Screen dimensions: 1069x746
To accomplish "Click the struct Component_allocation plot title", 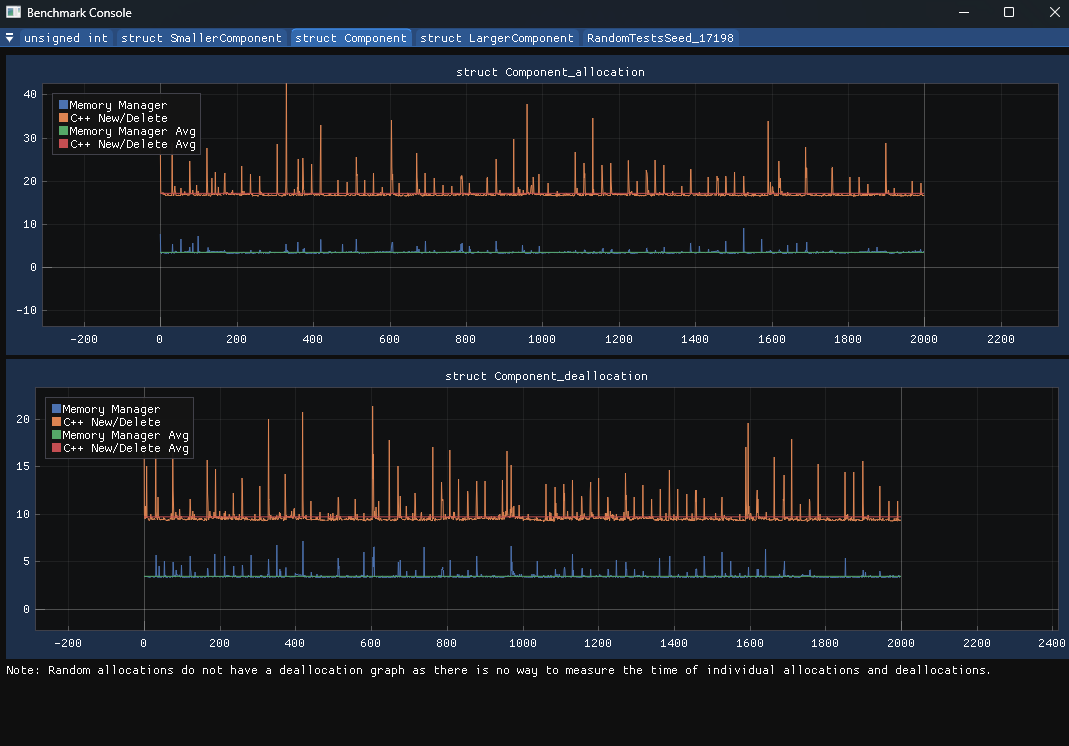I will click(550, 72).
